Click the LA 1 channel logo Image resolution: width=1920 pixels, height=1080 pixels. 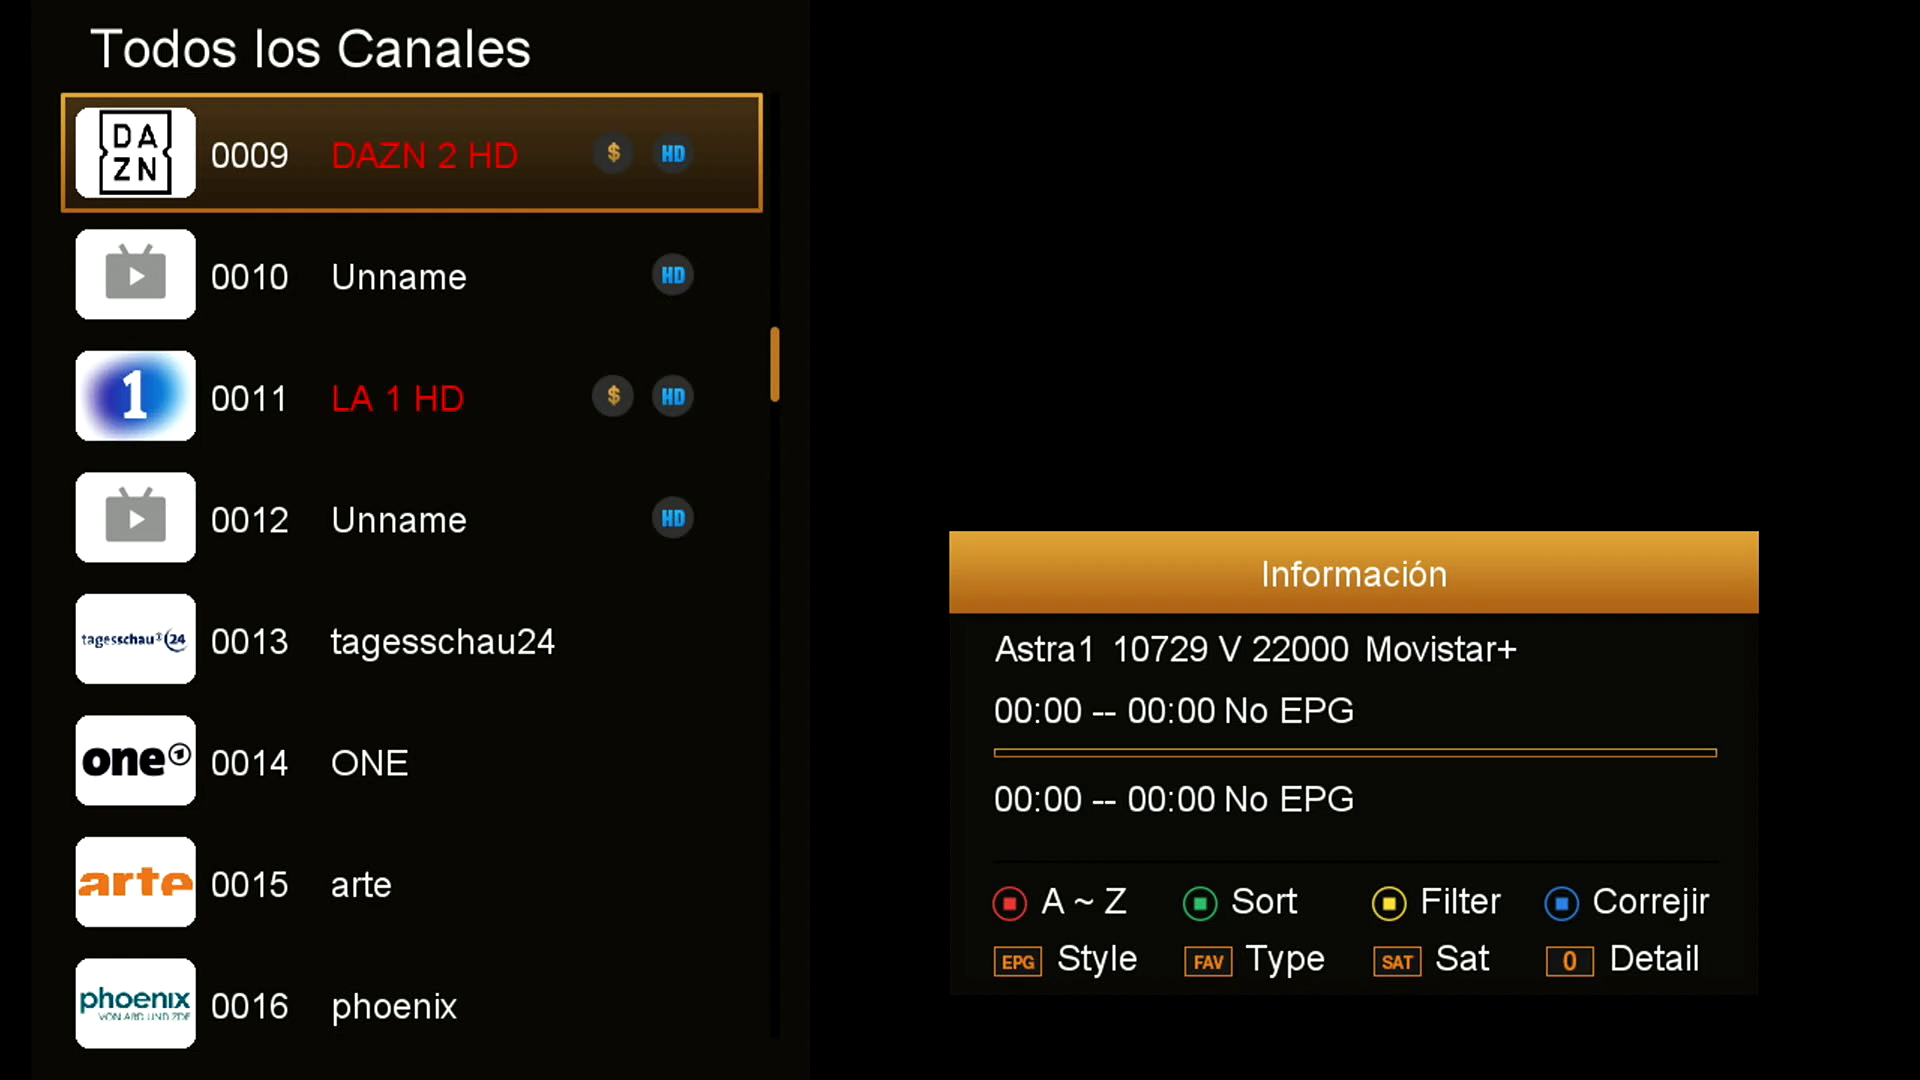(135, 396)
